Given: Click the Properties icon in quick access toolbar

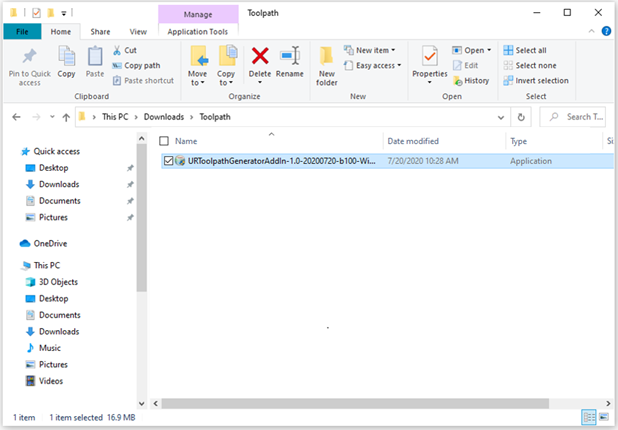Looking at the screenshot, I should point(36,13).
